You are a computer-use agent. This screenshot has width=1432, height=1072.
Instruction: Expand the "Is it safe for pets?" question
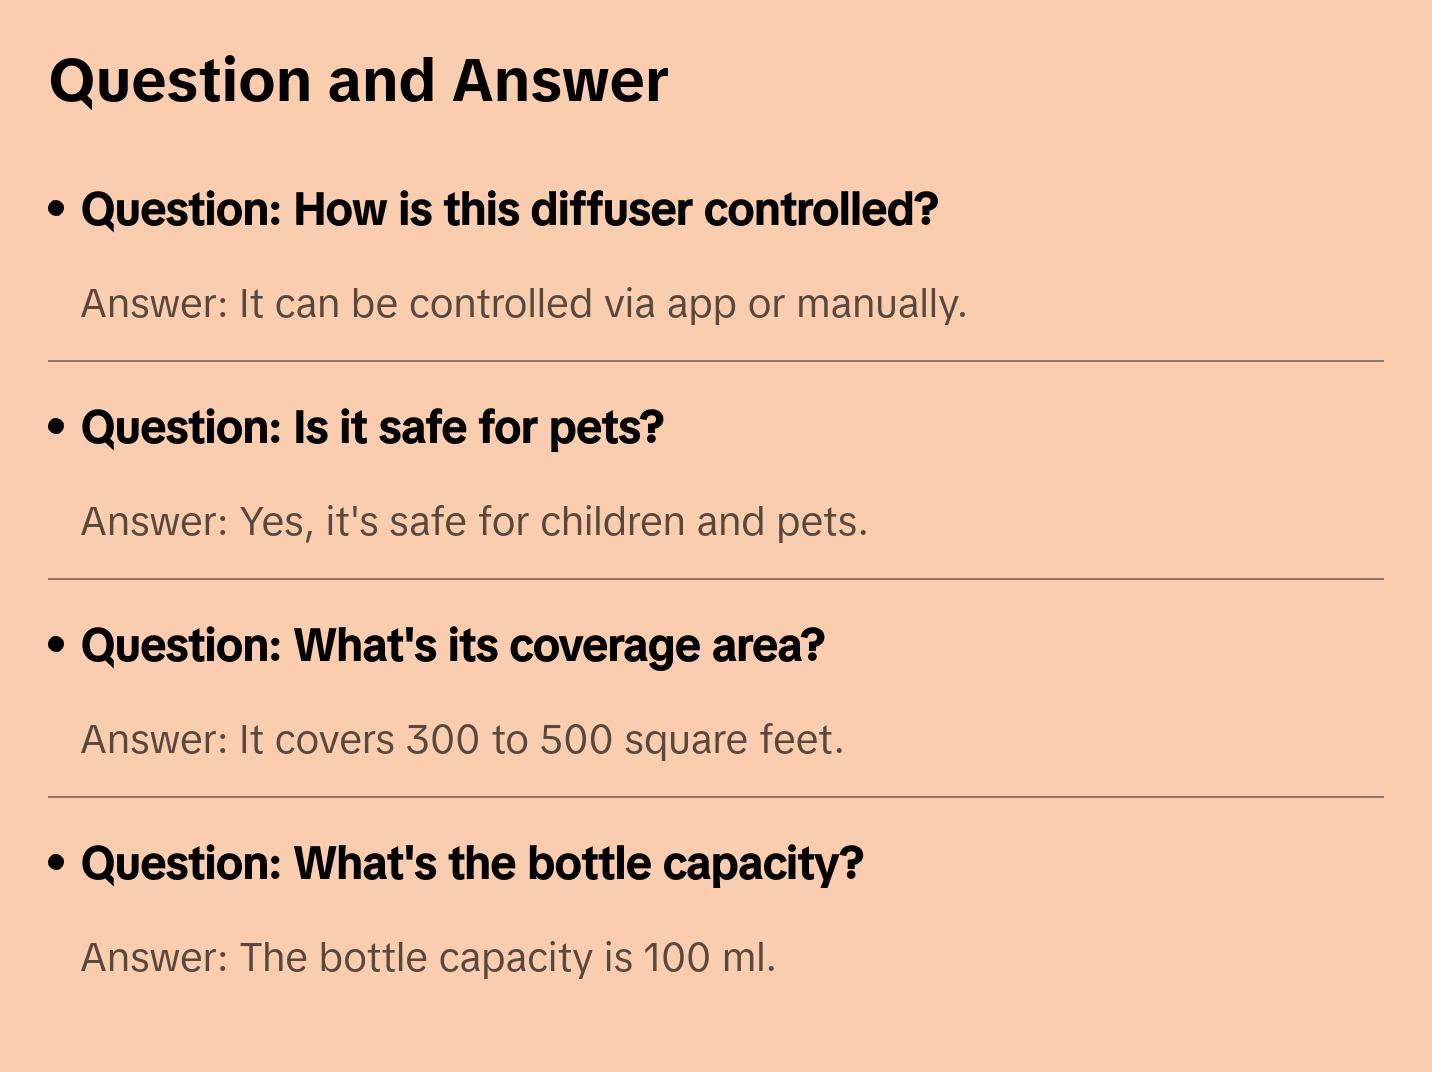[x=372, y=428]
